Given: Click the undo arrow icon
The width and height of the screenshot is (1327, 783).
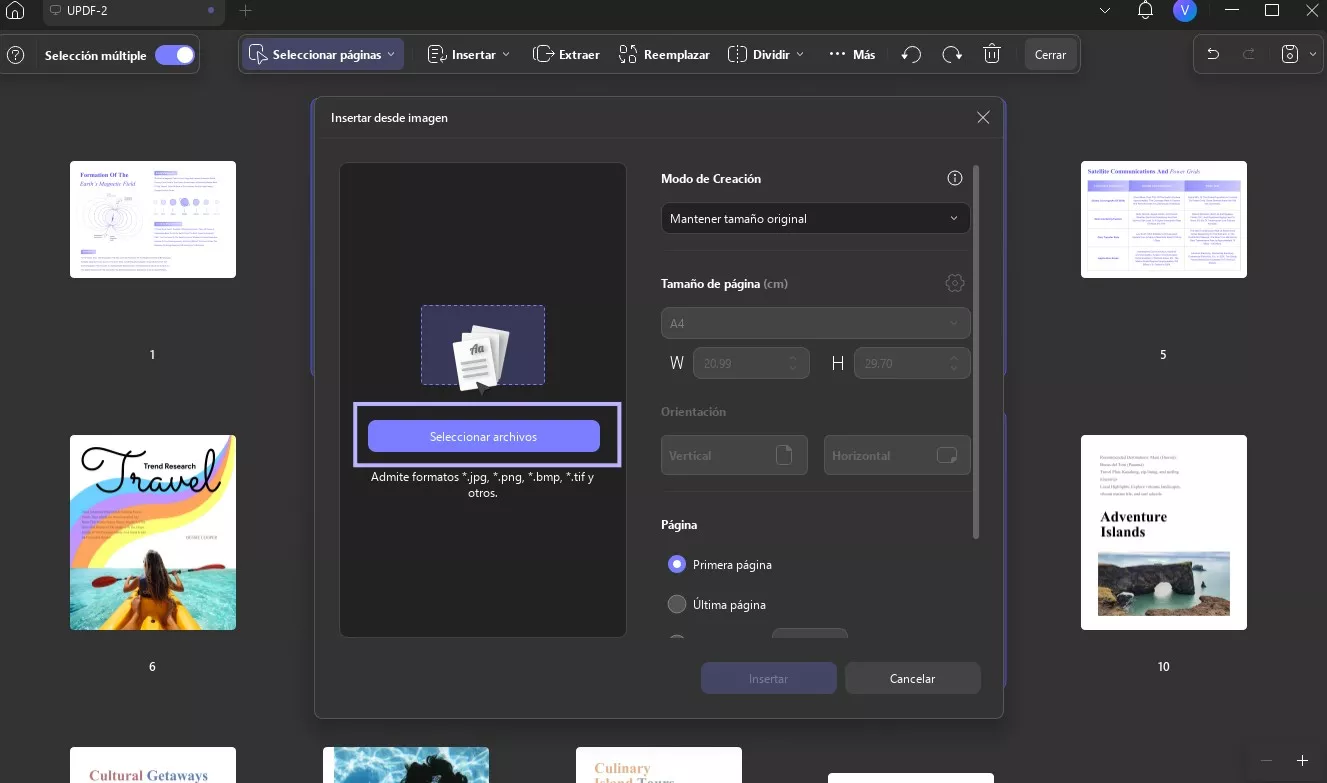Looking at the screenshot, I should pyautogui.click(x=1213, y=55).
